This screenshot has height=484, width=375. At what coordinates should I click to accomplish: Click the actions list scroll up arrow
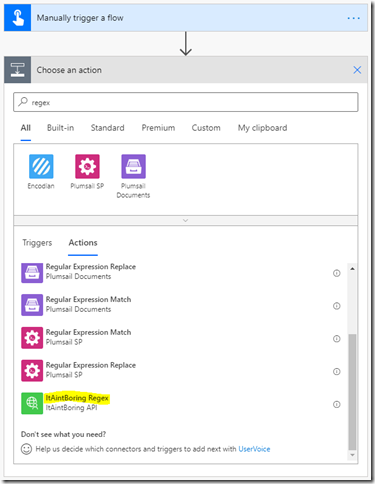point(352,268)
